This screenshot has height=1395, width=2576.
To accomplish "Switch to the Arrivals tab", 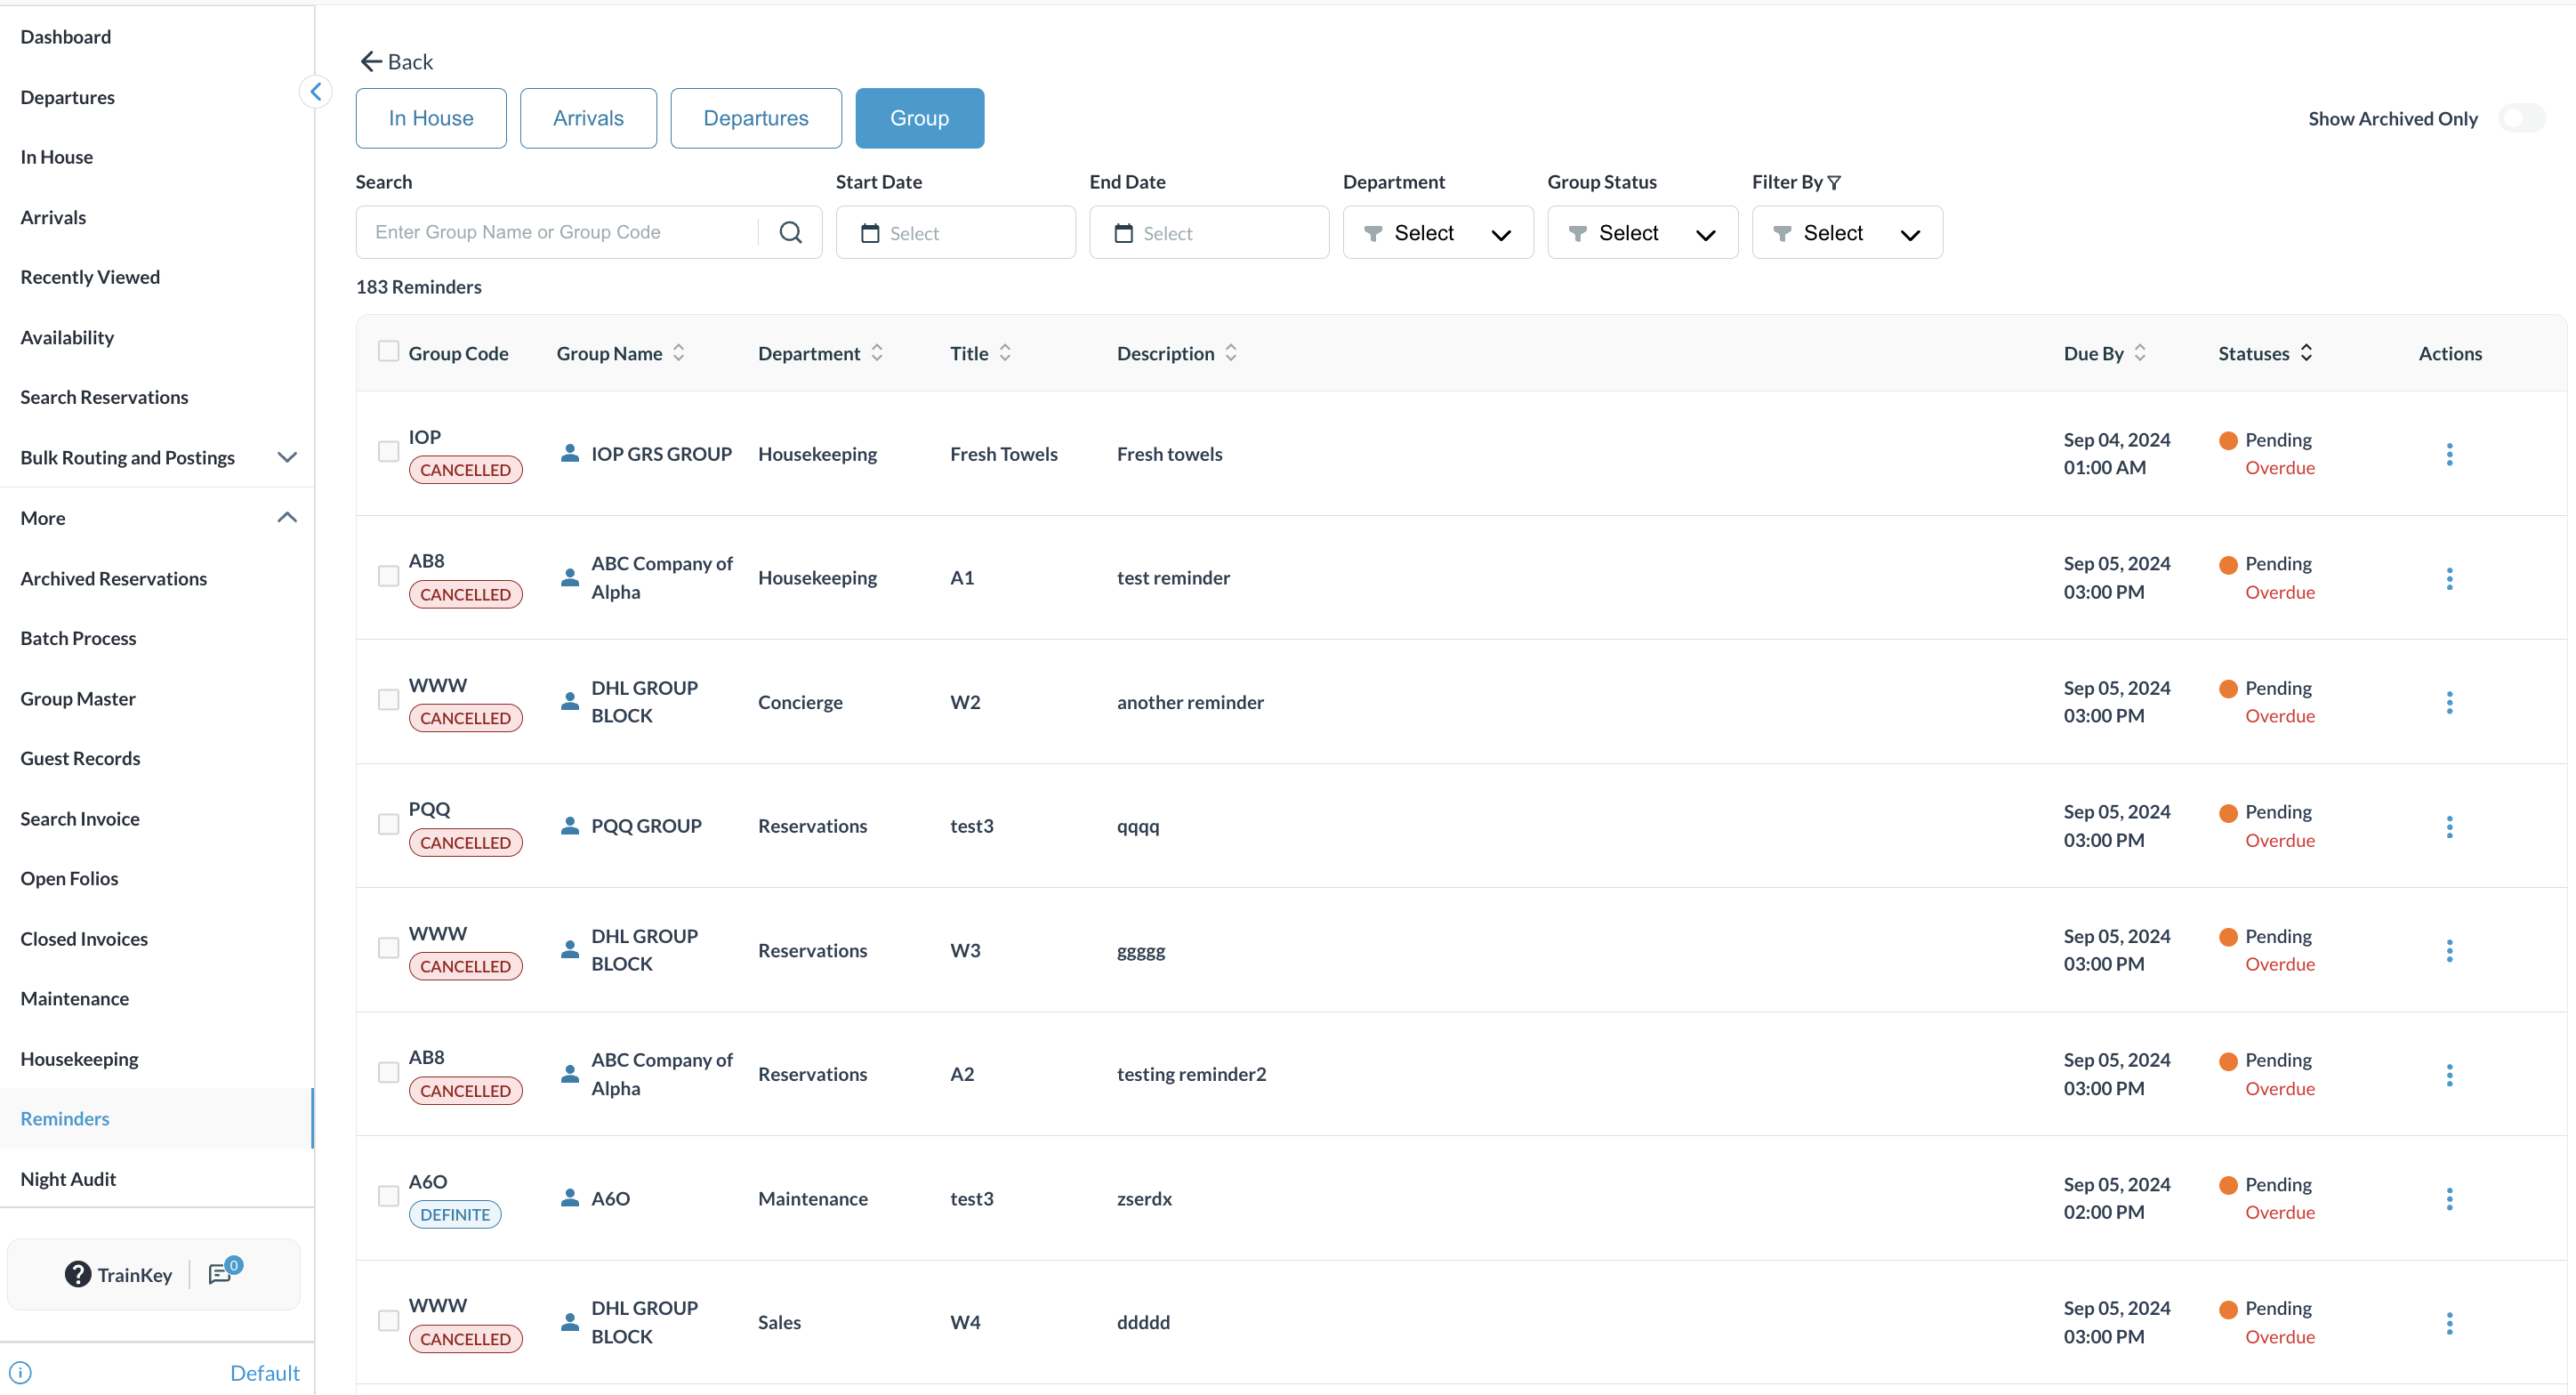I will [588, 118].
